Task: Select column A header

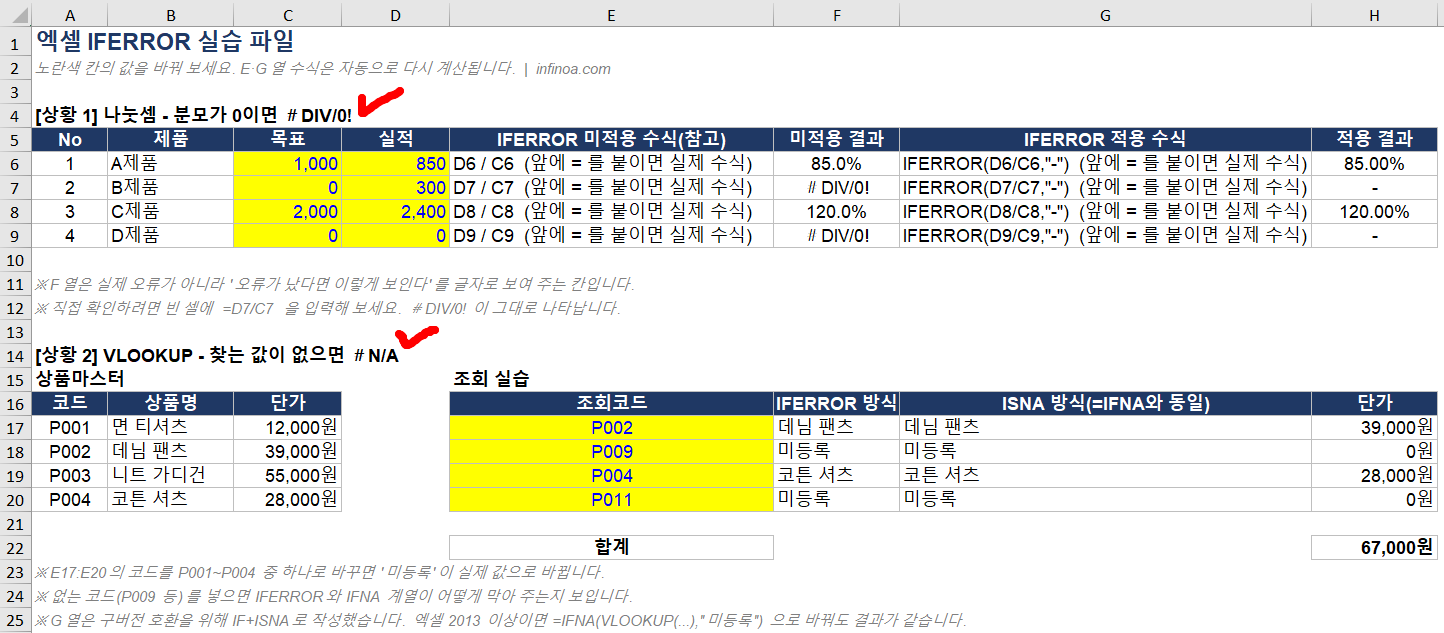Action: [x=69, y=15]
